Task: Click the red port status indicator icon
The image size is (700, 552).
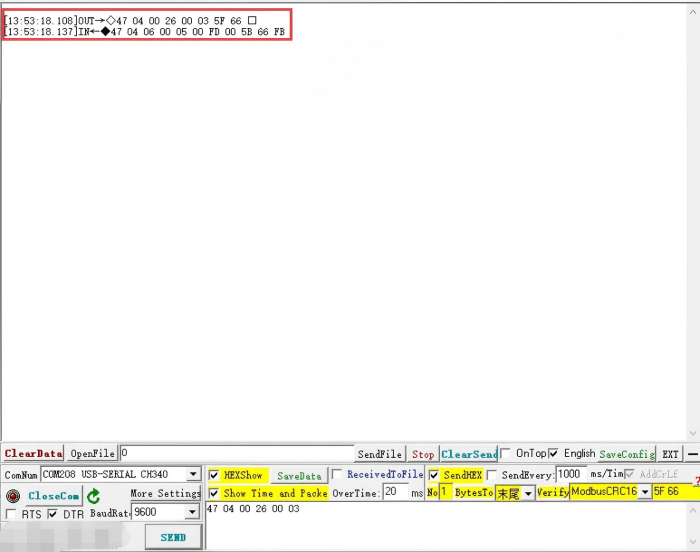Action: click(13, 496)
